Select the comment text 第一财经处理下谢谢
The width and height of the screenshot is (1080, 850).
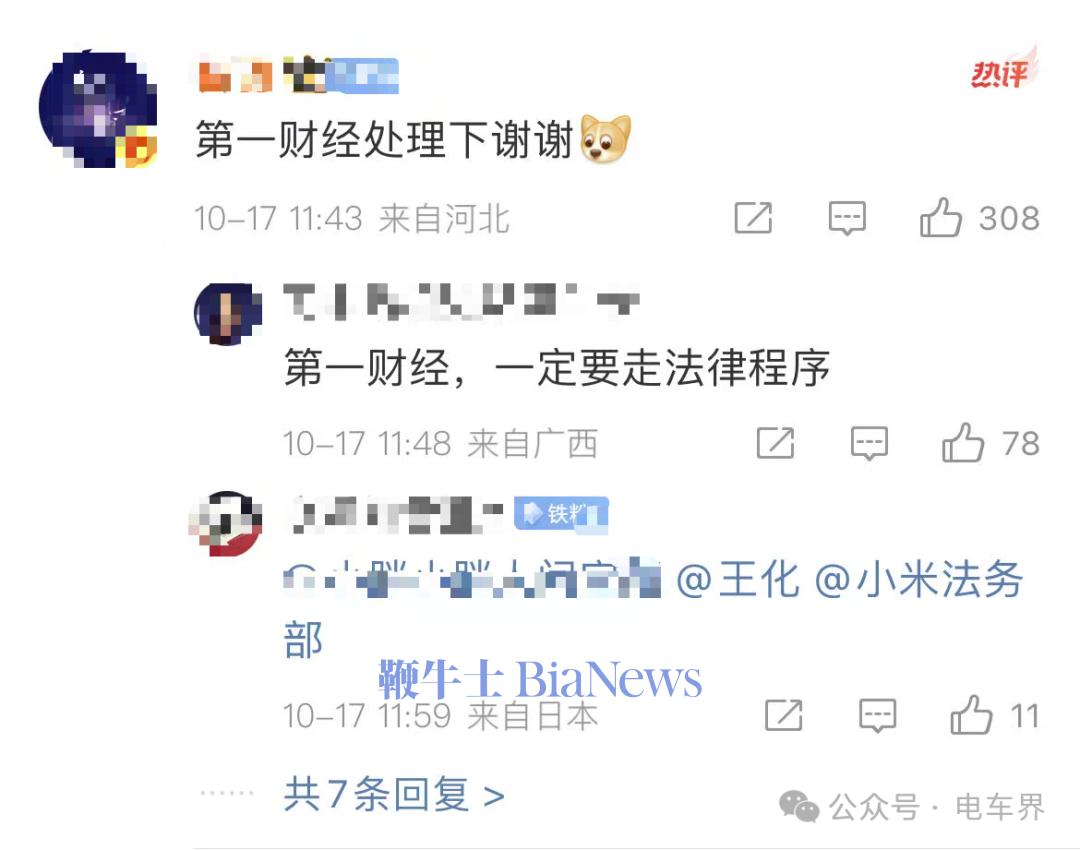[384, 140]
